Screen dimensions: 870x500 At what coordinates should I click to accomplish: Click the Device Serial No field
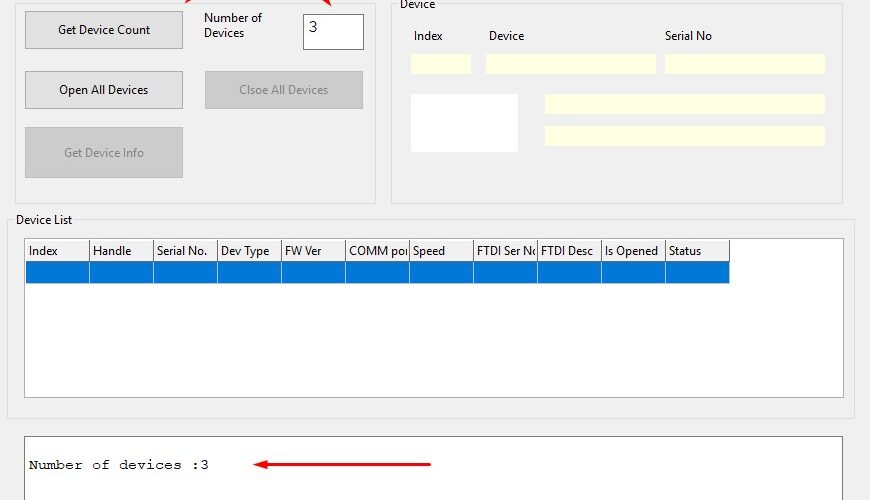(x=744, y=64)
